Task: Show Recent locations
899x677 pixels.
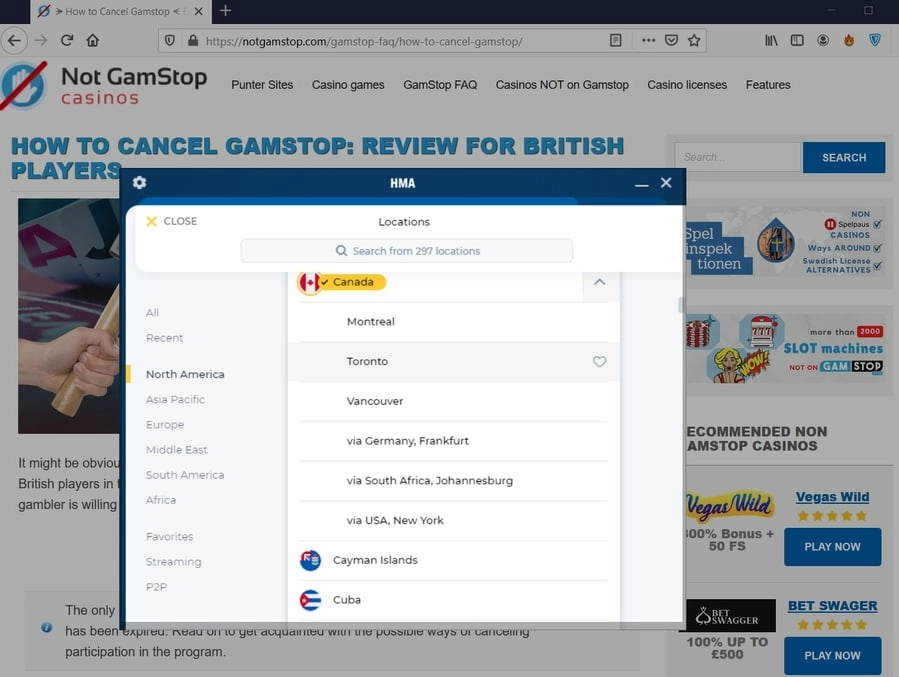Action: coord(165,338)
